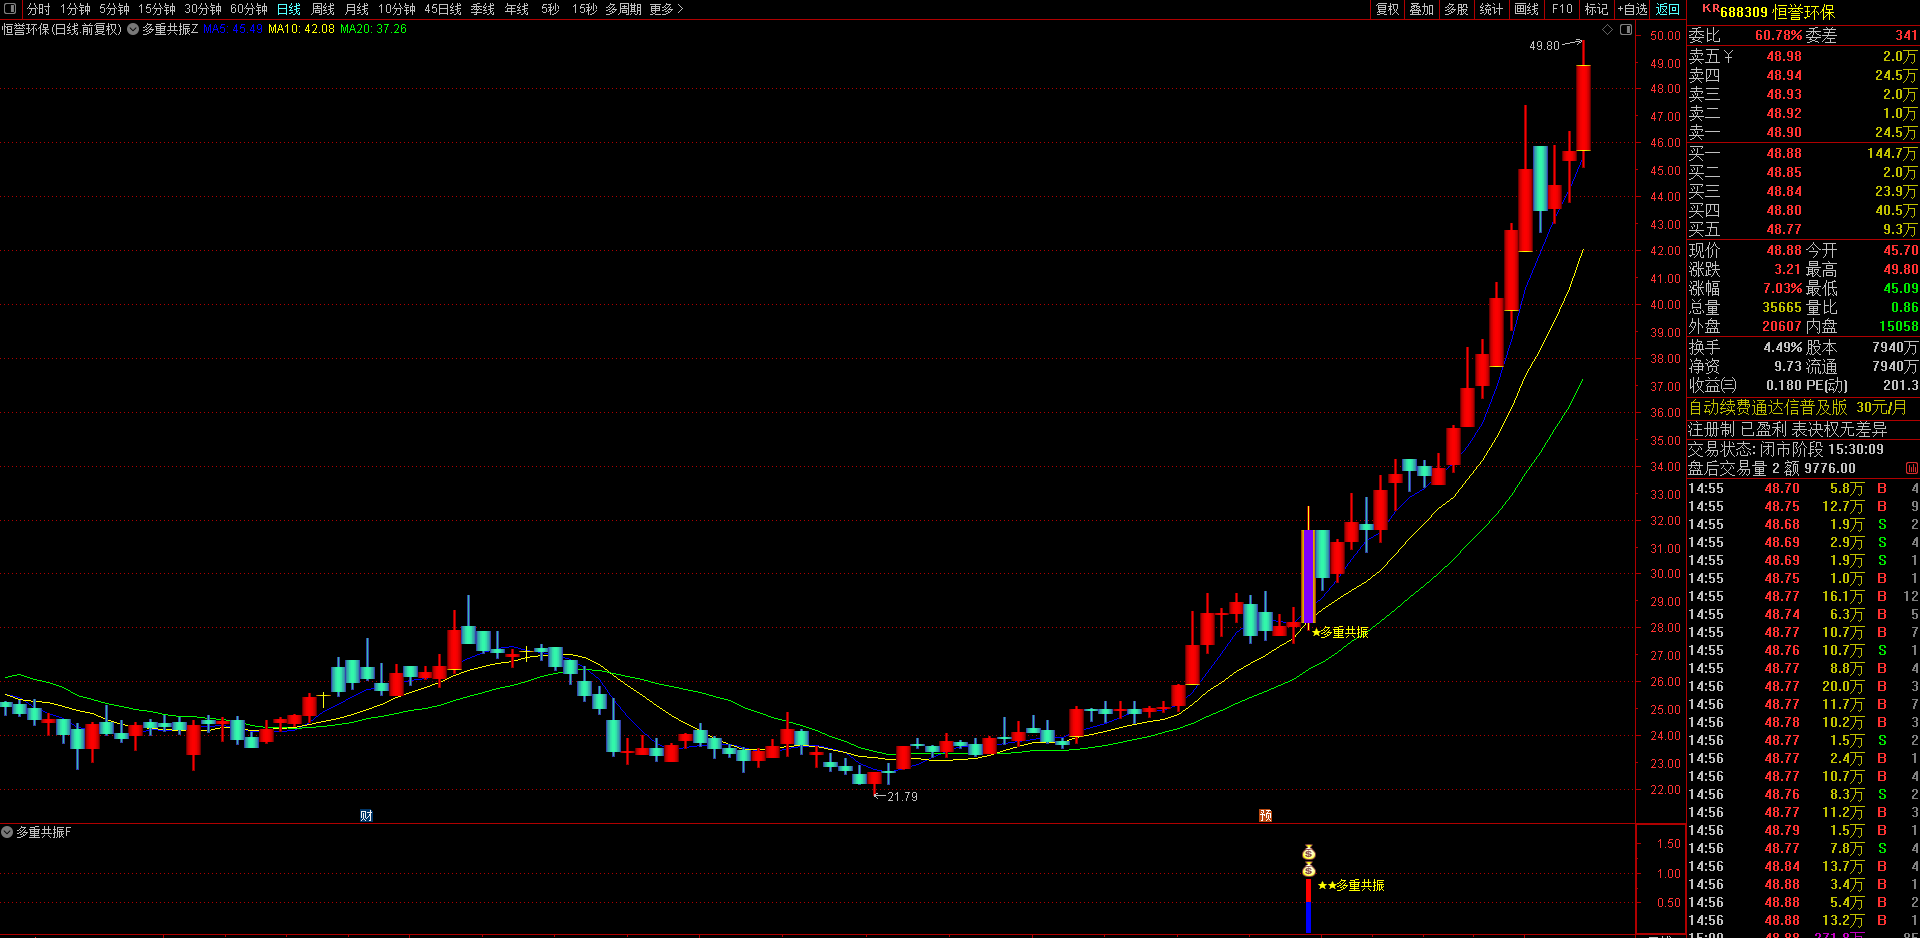Select the 45日线 period
Image resolution: width=1920 pixels, height=938 pixels.
click(x=443, y=9)
